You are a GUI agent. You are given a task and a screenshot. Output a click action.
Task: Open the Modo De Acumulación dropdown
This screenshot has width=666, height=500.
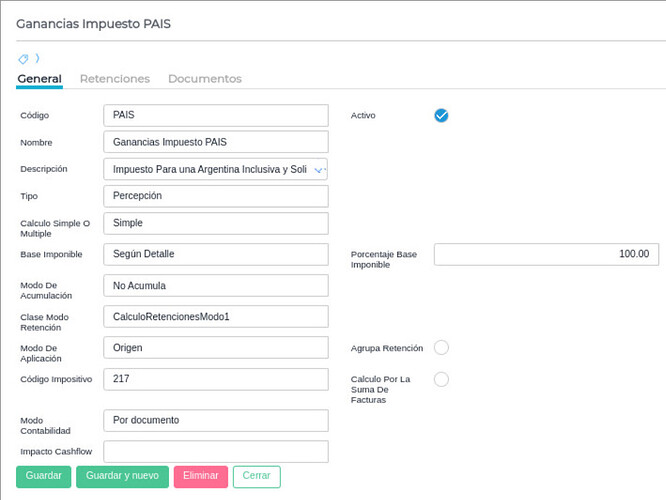click(215, 285)
